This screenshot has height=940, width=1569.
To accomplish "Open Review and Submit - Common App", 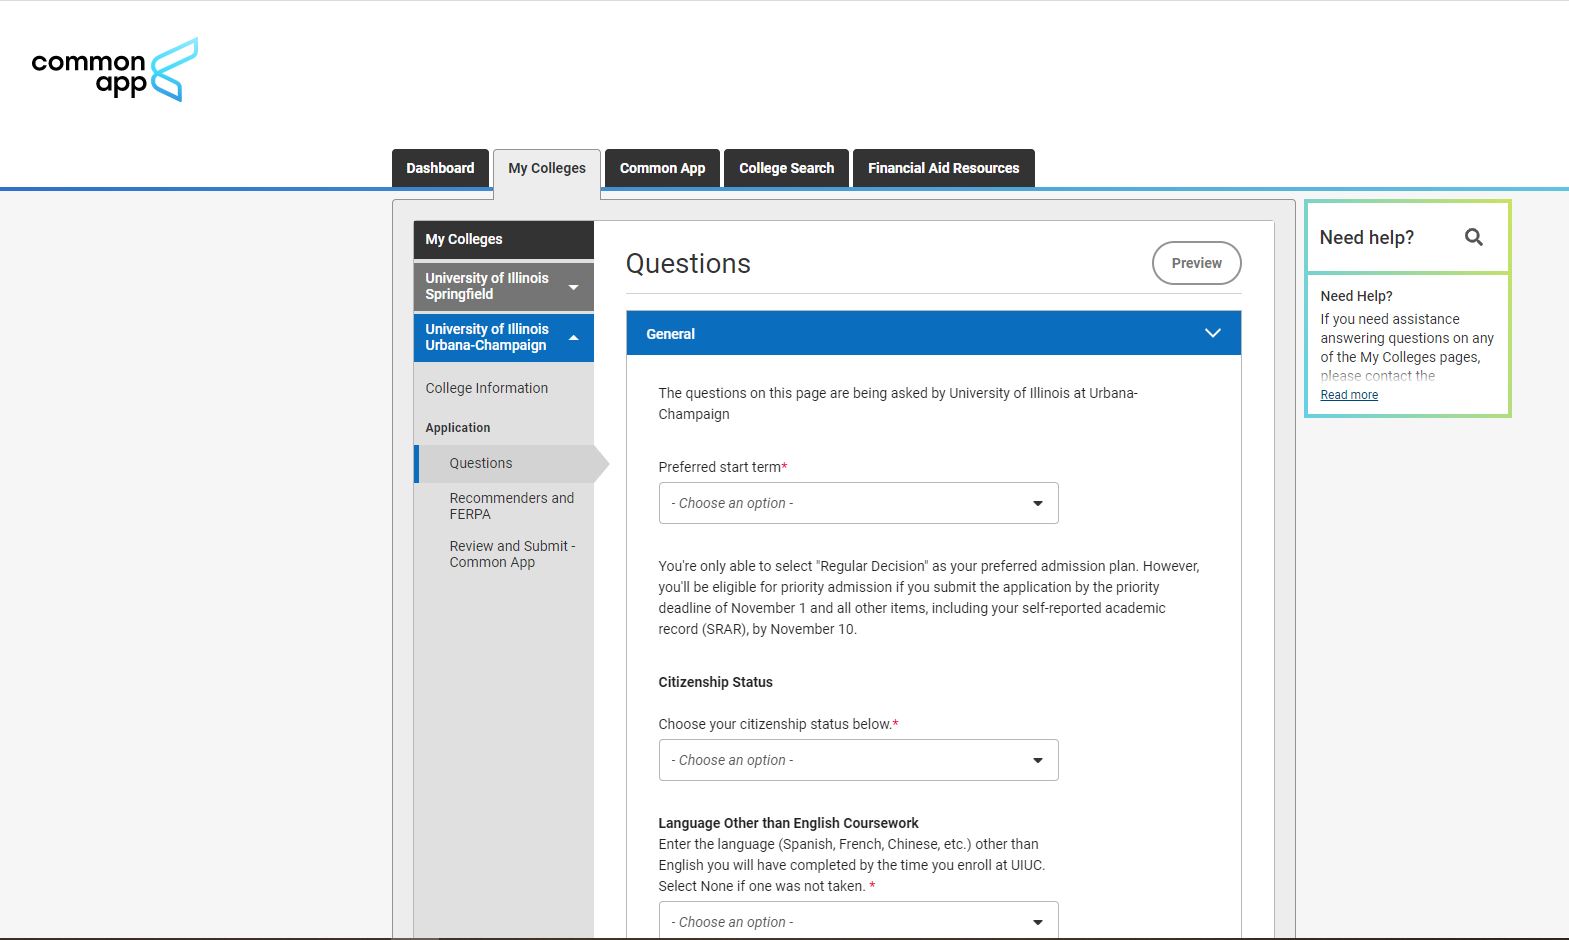I will pos(512,554).
